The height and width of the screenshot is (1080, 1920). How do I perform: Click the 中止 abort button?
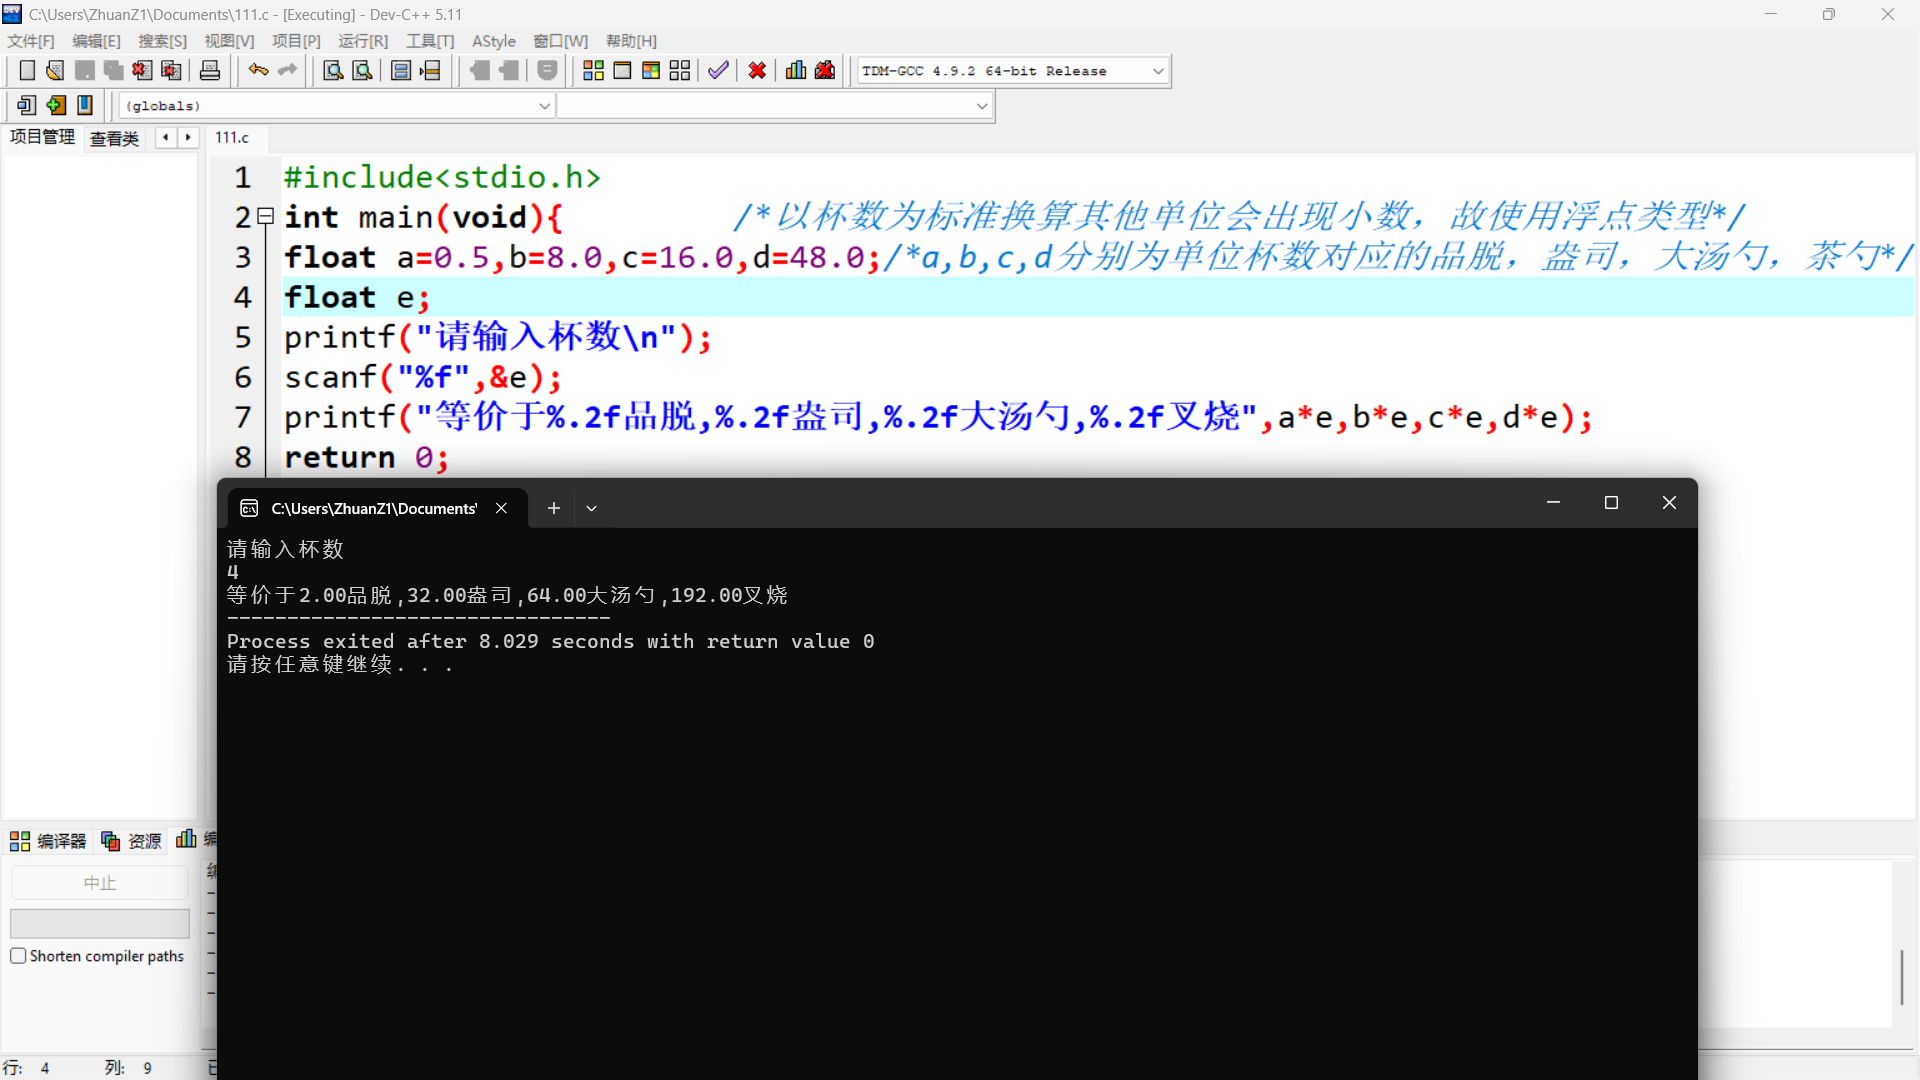pyautogui.click(x=99, y=883)
